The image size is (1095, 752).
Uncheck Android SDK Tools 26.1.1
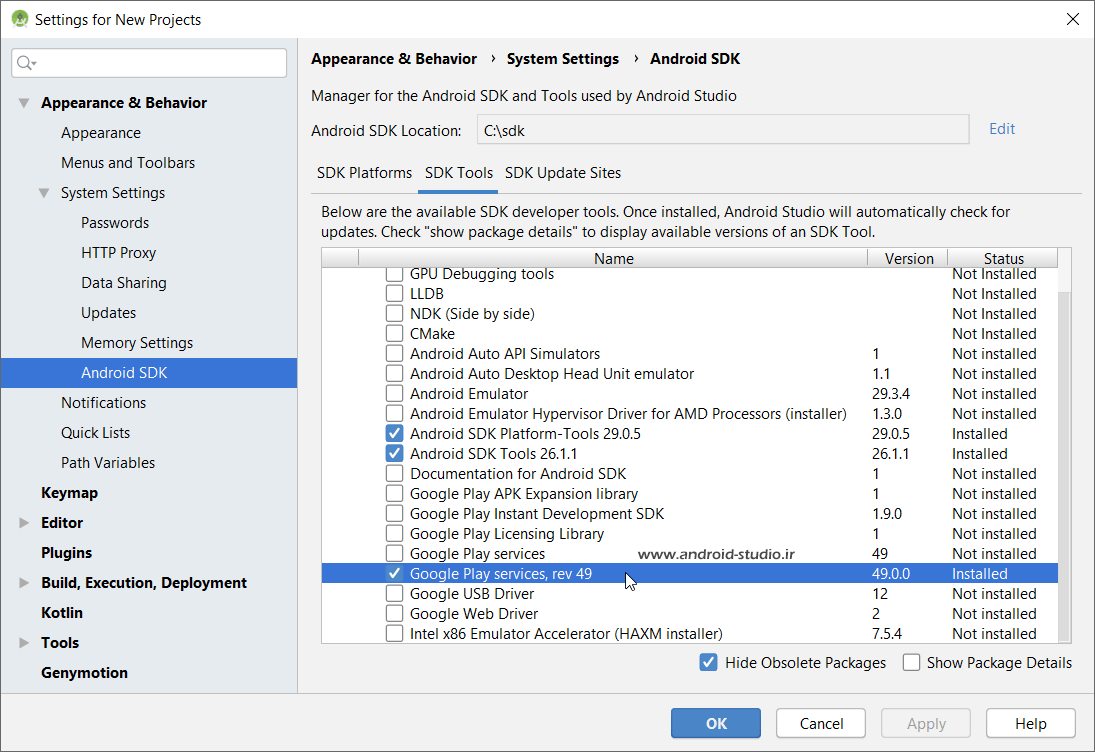pyautogui.click(x=395, y=454)
